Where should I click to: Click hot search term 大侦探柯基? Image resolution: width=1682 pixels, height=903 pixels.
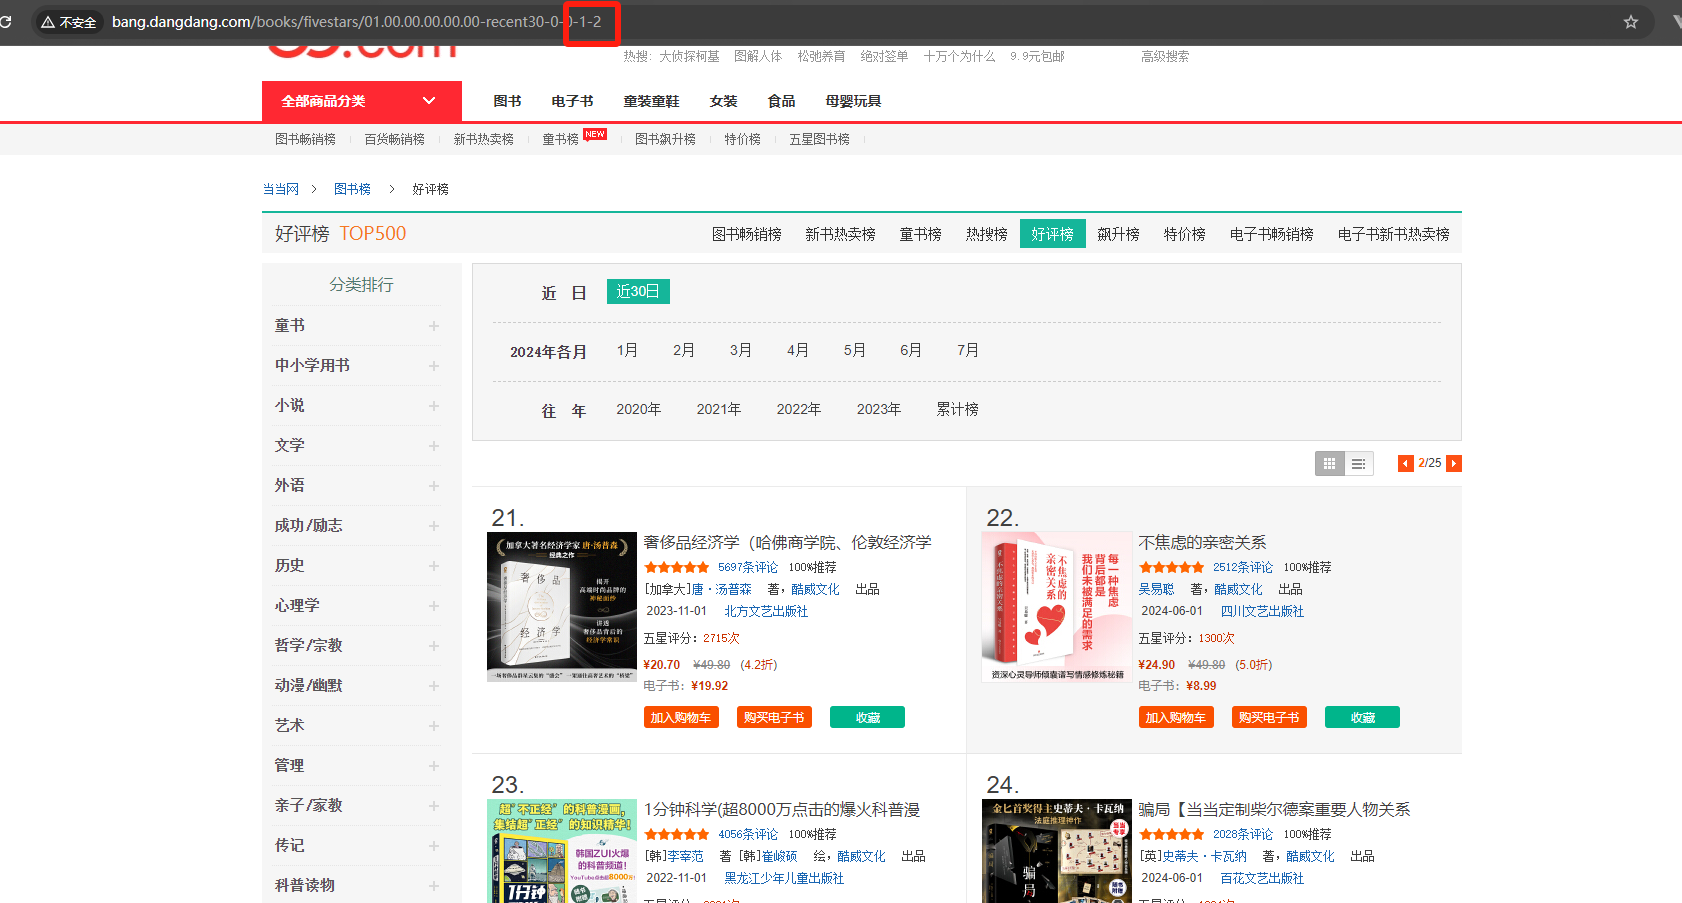click(689, 56)
